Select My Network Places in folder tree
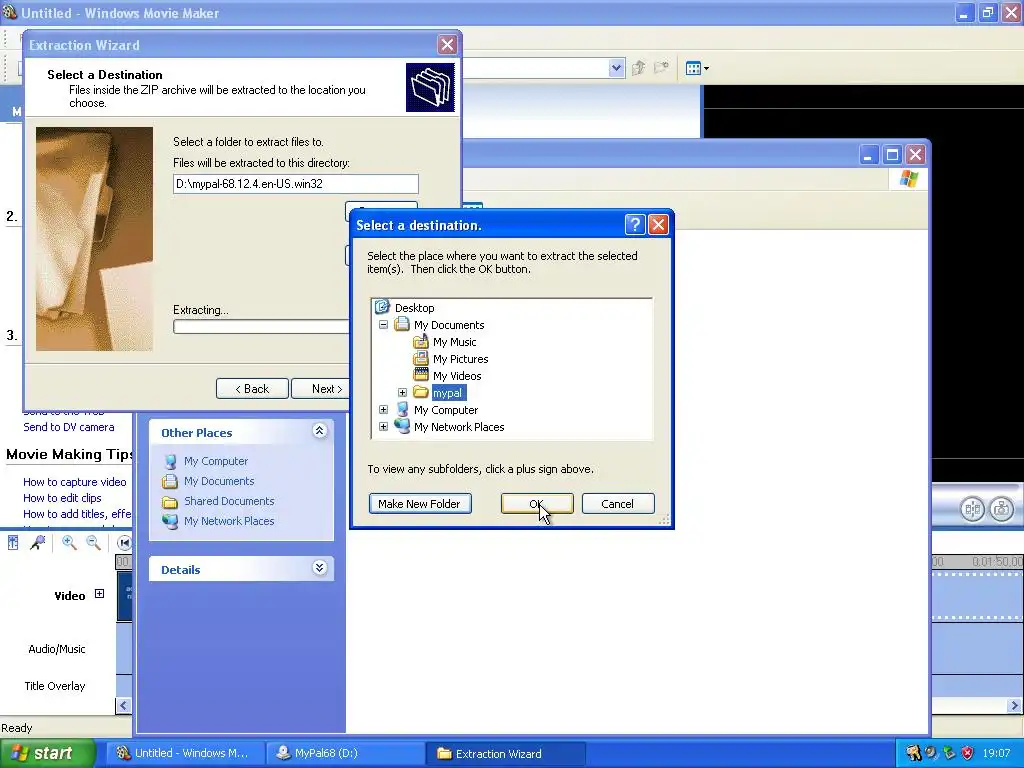 [x=459, y=426]
